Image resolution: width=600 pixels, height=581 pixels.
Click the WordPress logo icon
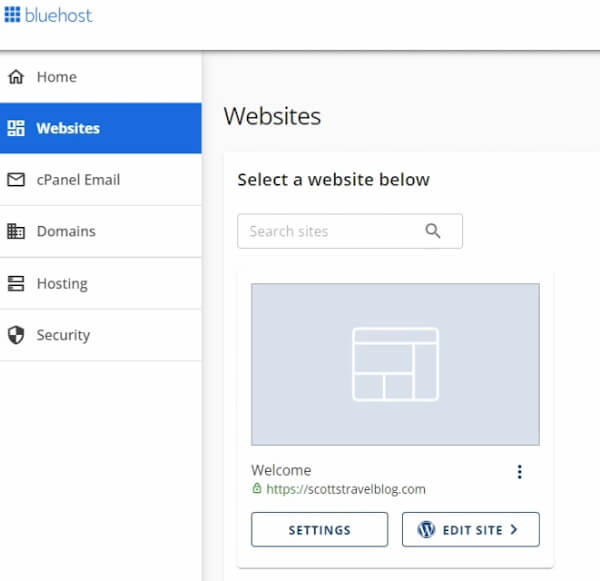(x=427, y=530)
